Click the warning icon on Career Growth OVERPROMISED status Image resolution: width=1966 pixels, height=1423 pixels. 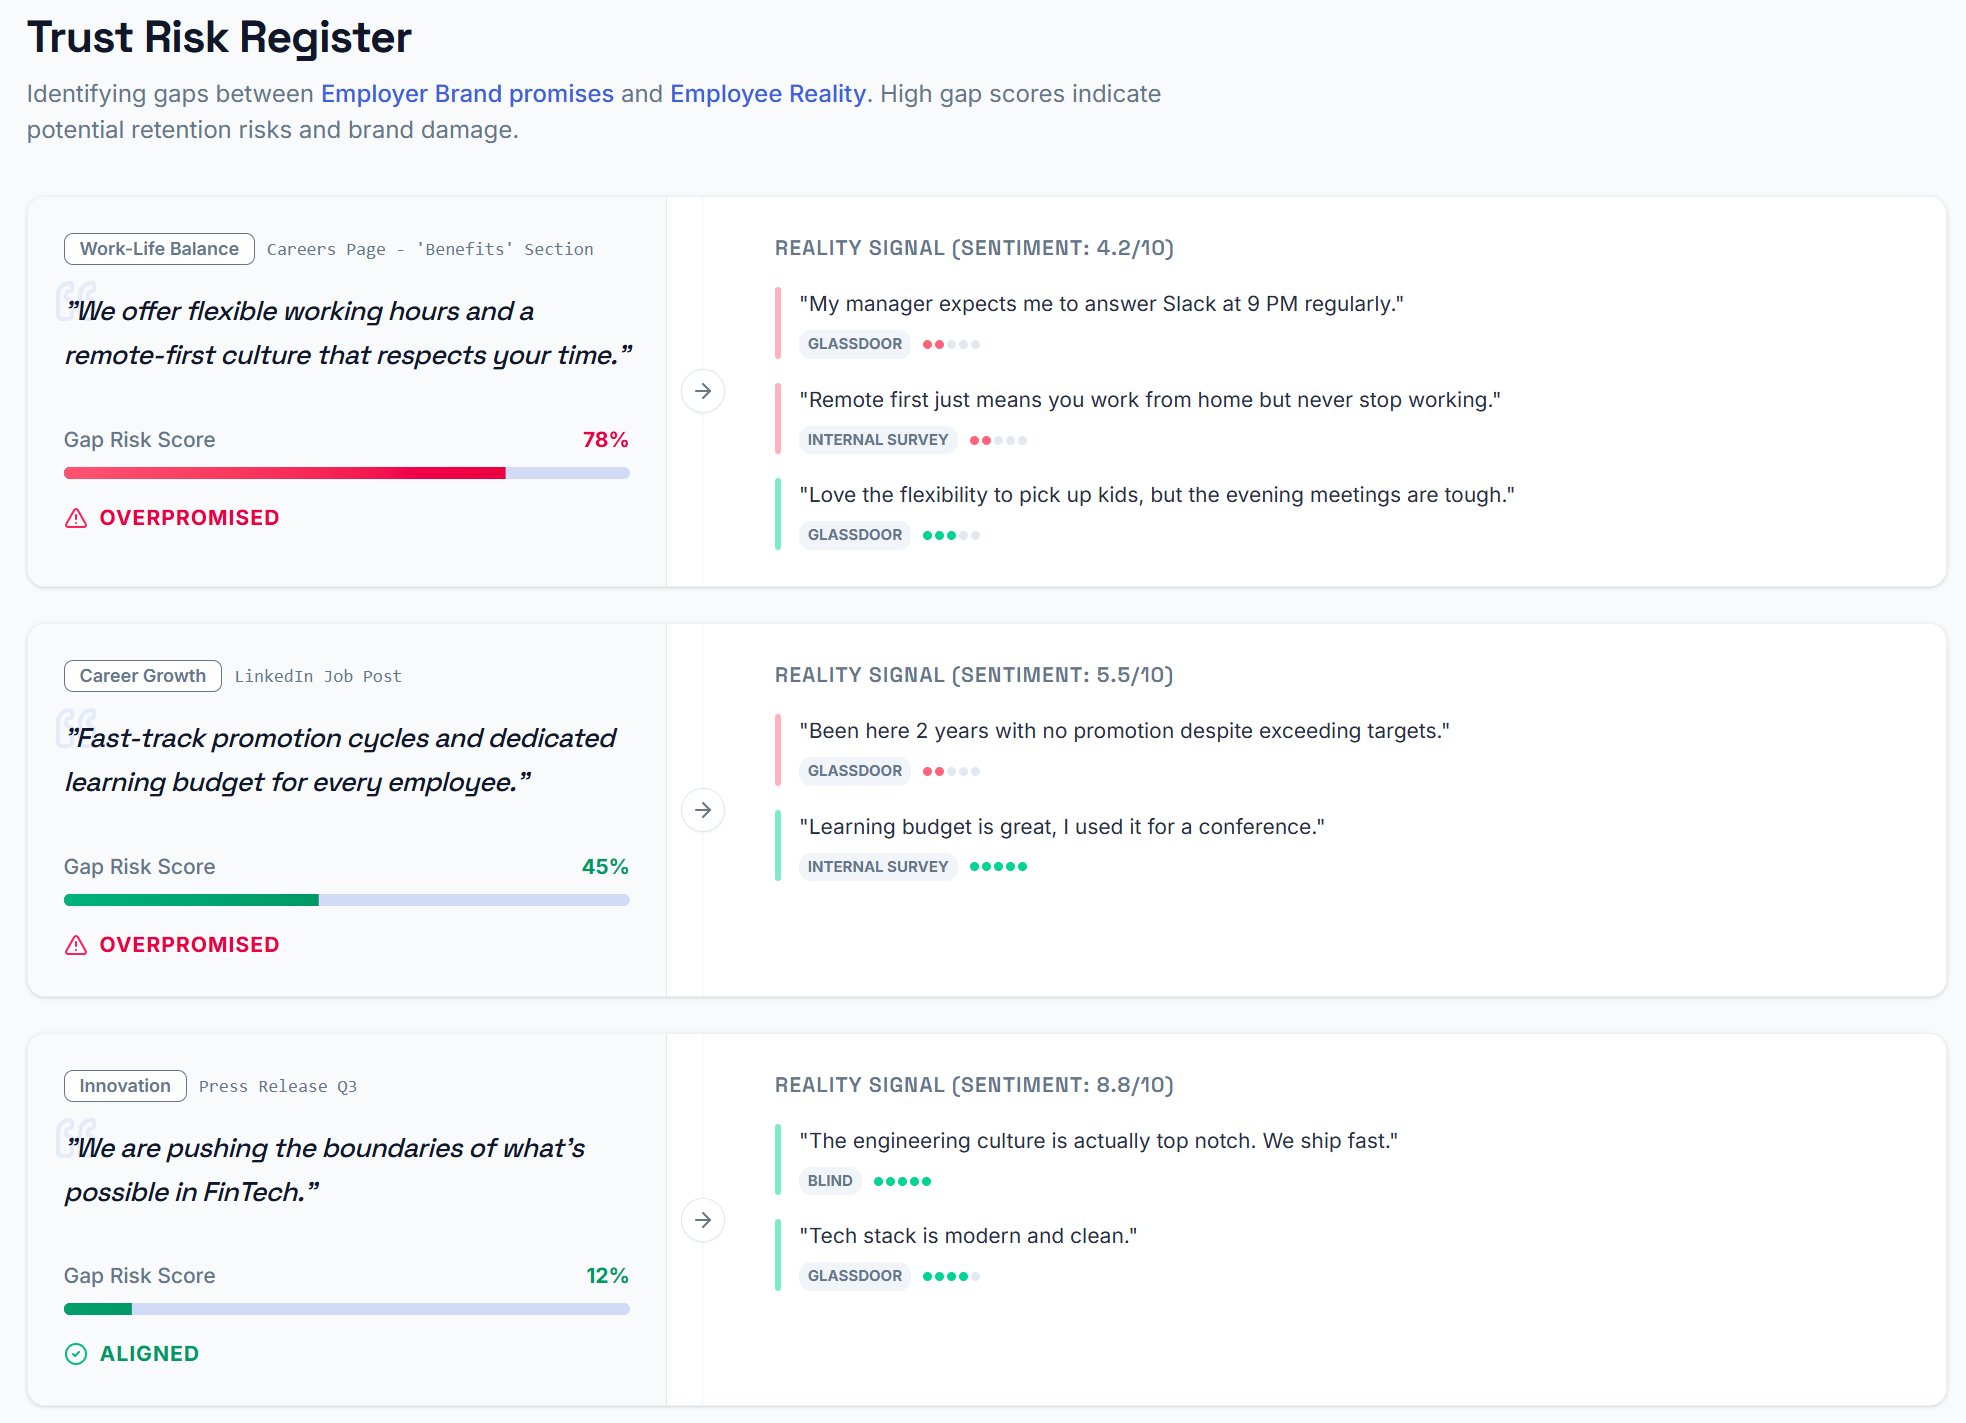(x=77, y=944)
